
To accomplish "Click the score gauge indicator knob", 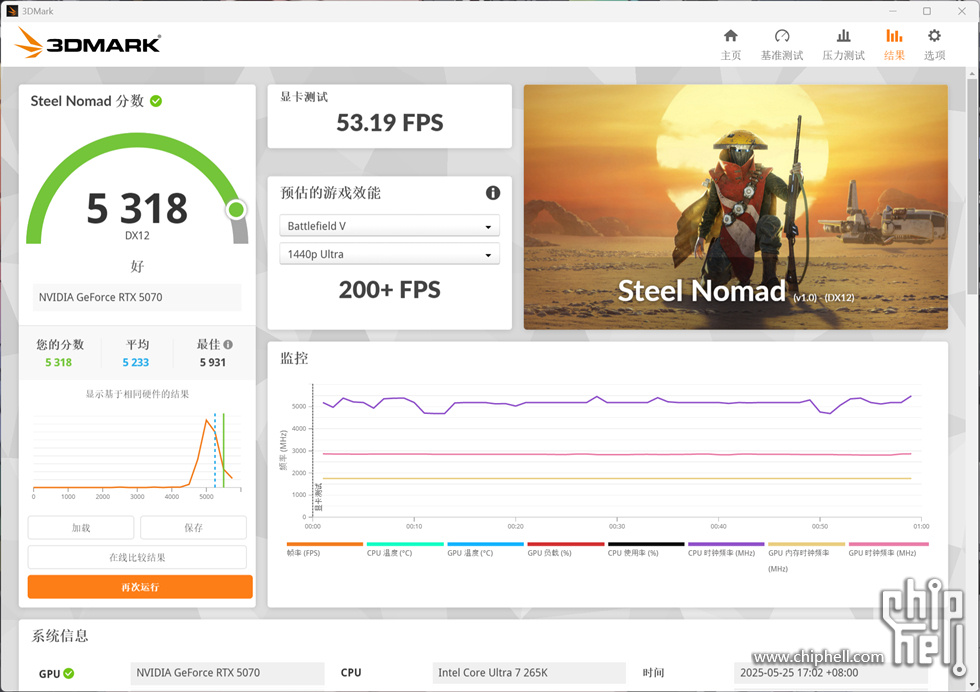I will (236, 209).
